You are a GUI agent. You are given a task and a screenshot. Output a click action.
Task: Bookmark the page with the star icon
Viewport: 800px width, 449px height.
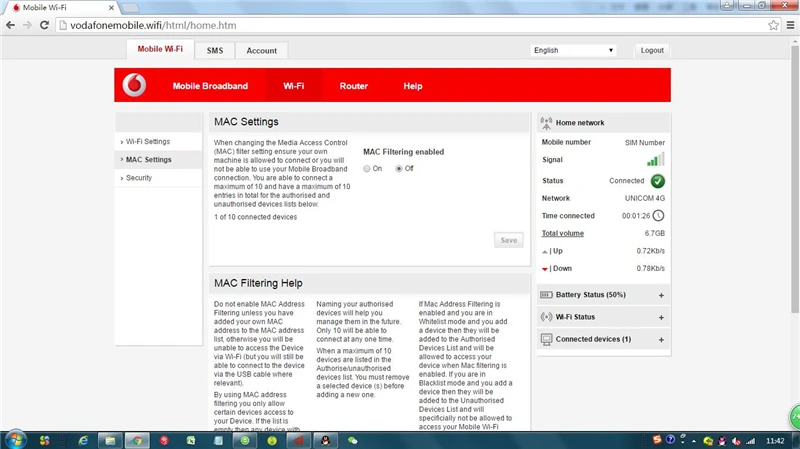[773, 25]
